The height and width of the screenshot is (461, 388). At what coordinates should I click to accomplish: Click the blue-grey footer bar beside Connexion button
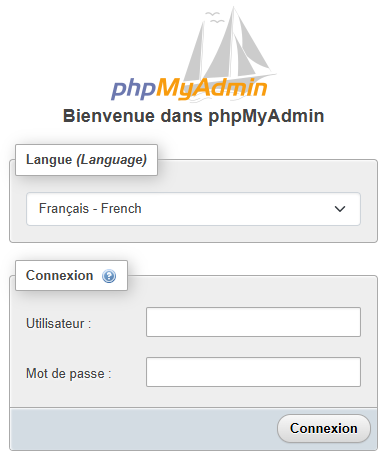[x=143, y=429]
